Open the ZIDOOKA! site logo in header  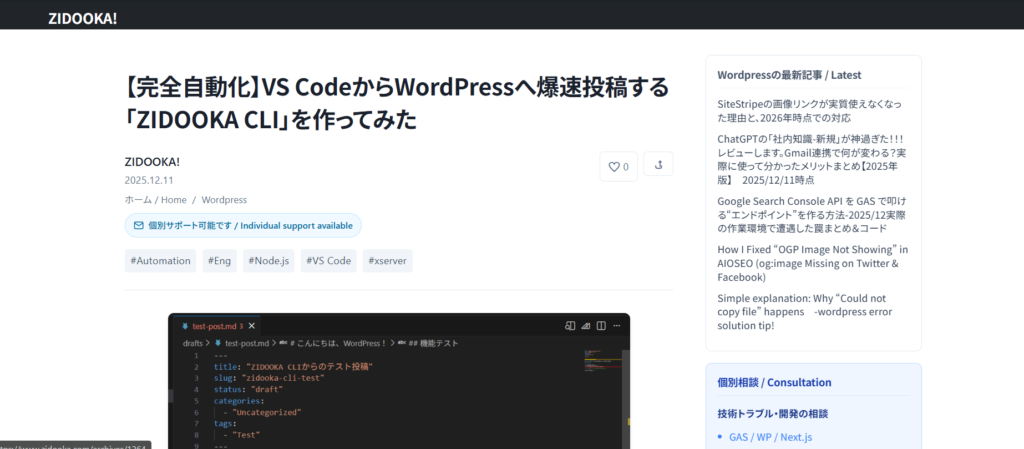pyautogui.click(x=83, y=17)
